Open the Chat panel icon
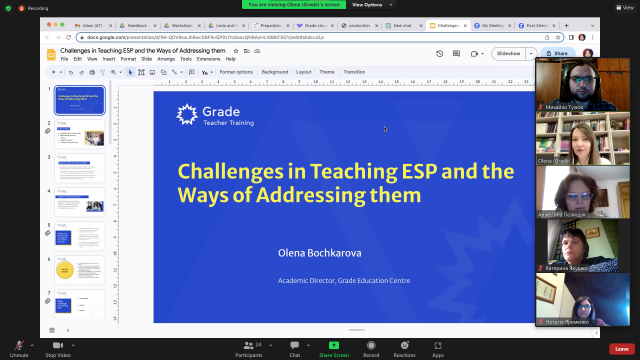 coord(295,345)
